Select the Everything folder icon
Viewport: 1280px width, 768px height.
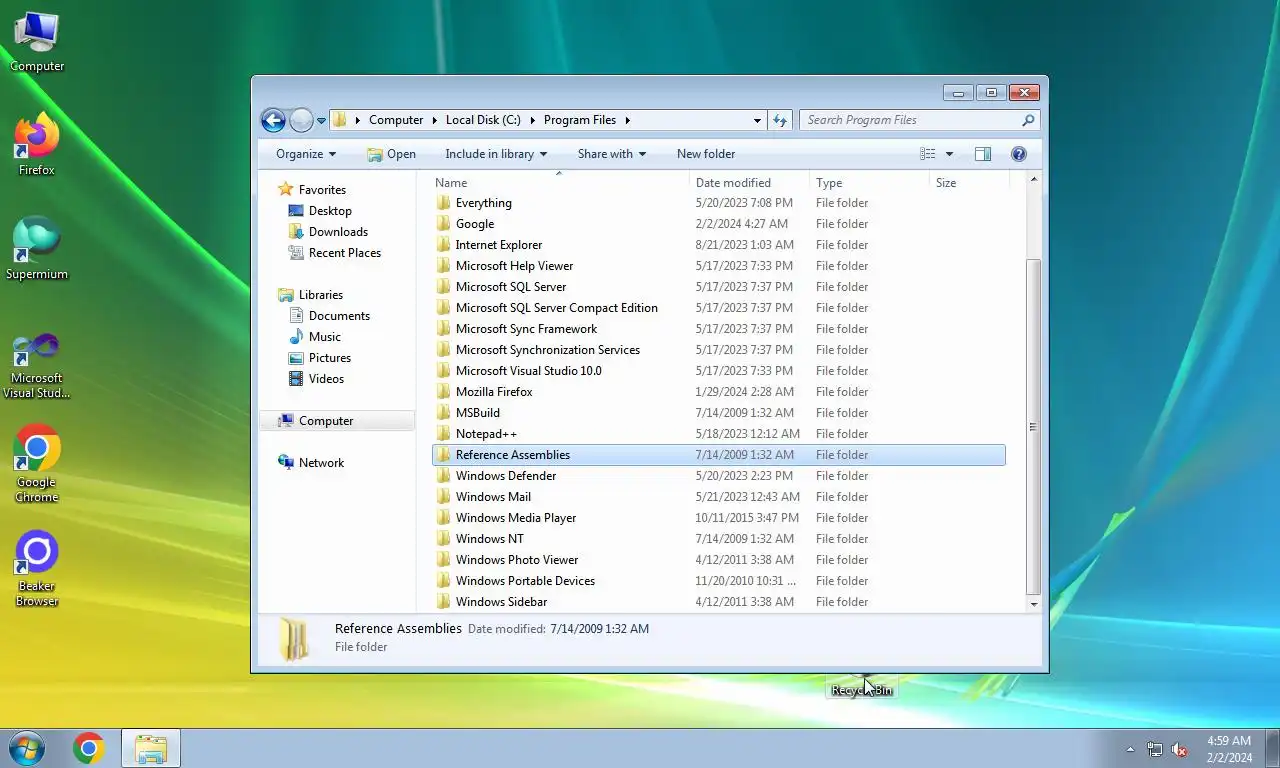click(444, 203)
